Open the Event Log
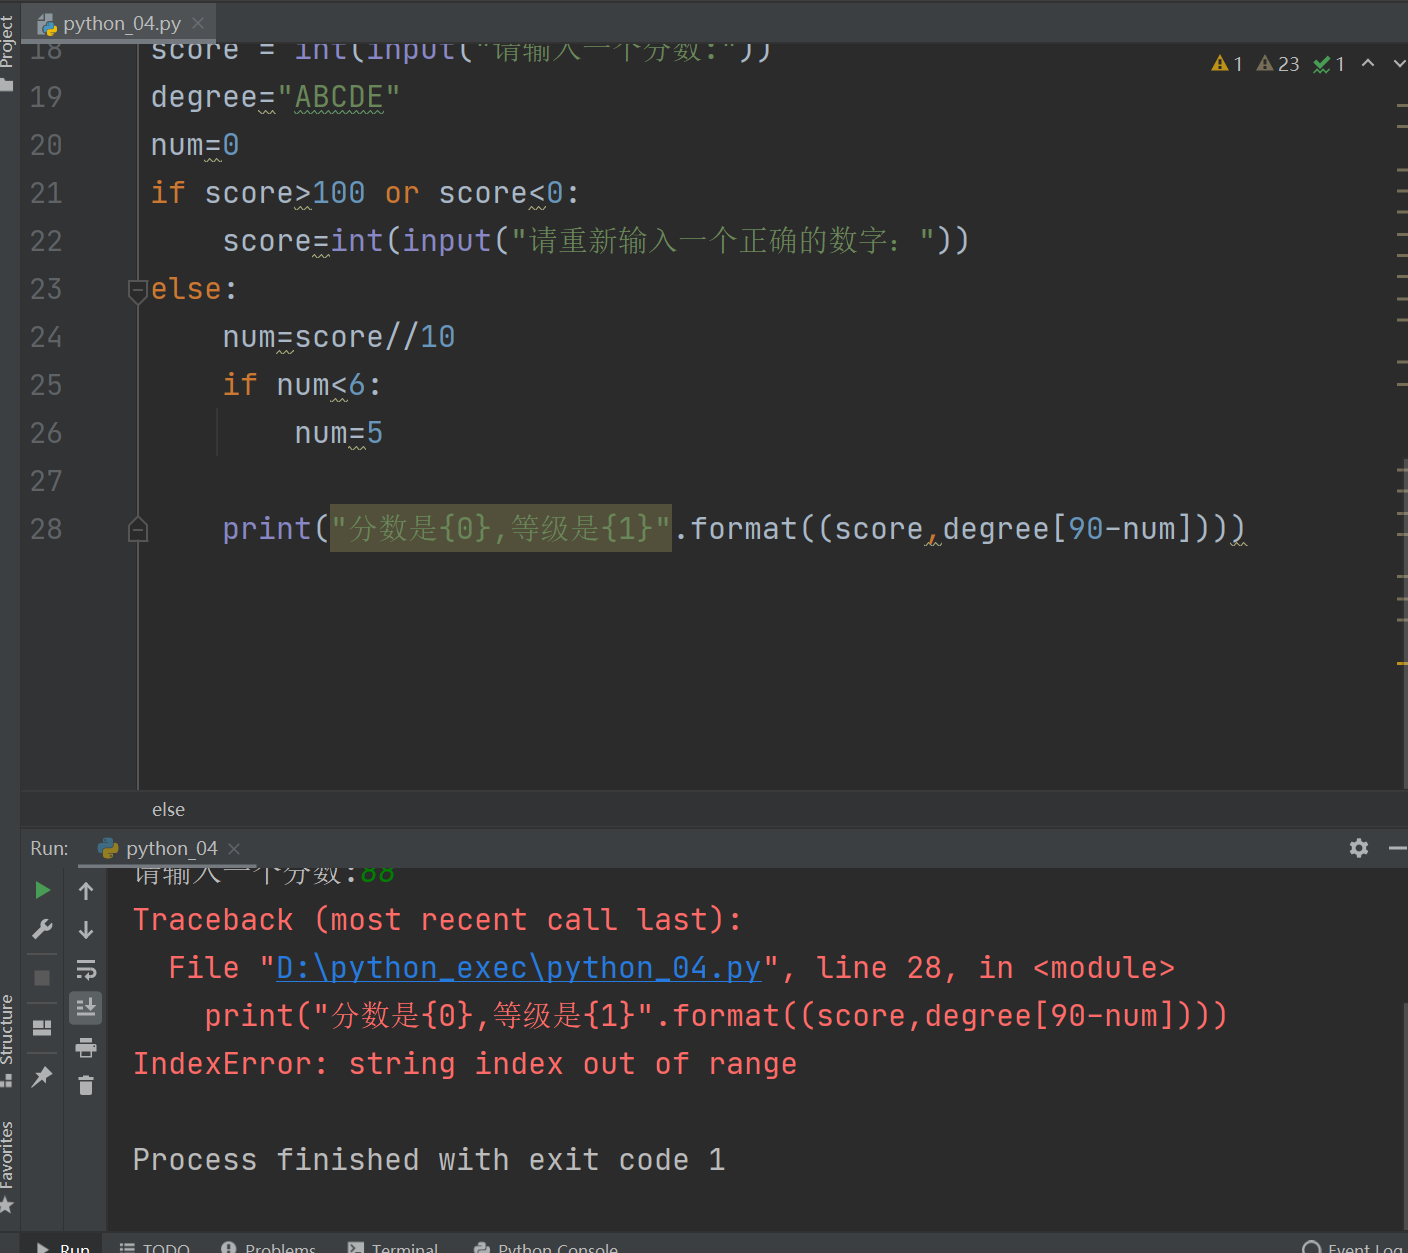The width and height of the screenshot is (1408, 1253). [1354, 1246]
